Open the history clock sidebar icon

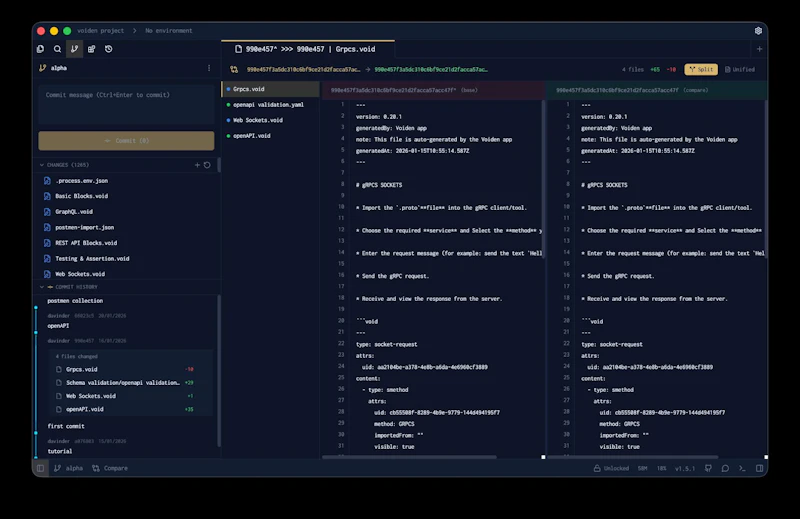(109, 49)
